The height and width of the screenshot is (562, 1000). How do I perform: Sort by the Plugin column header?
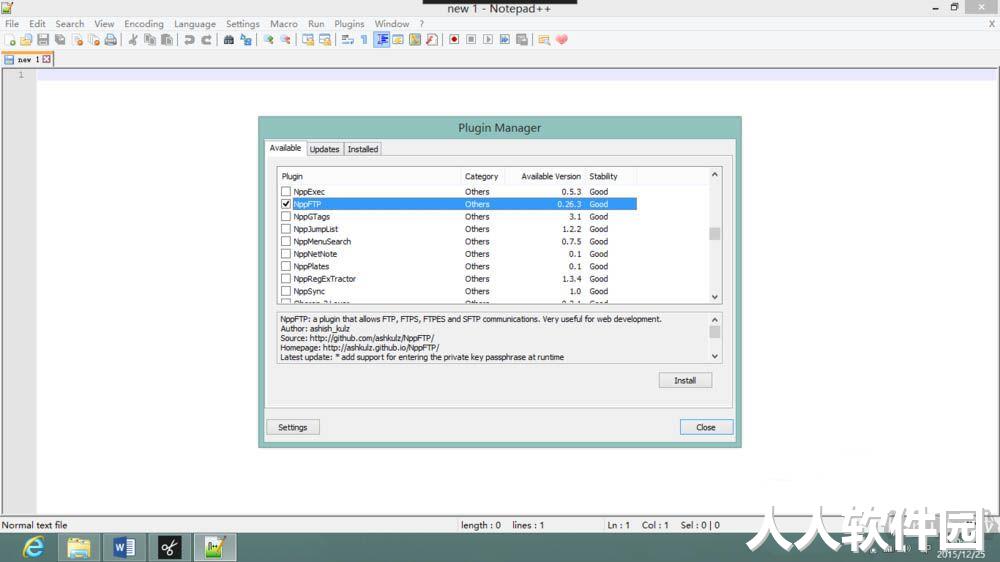(x=369, y=176)
